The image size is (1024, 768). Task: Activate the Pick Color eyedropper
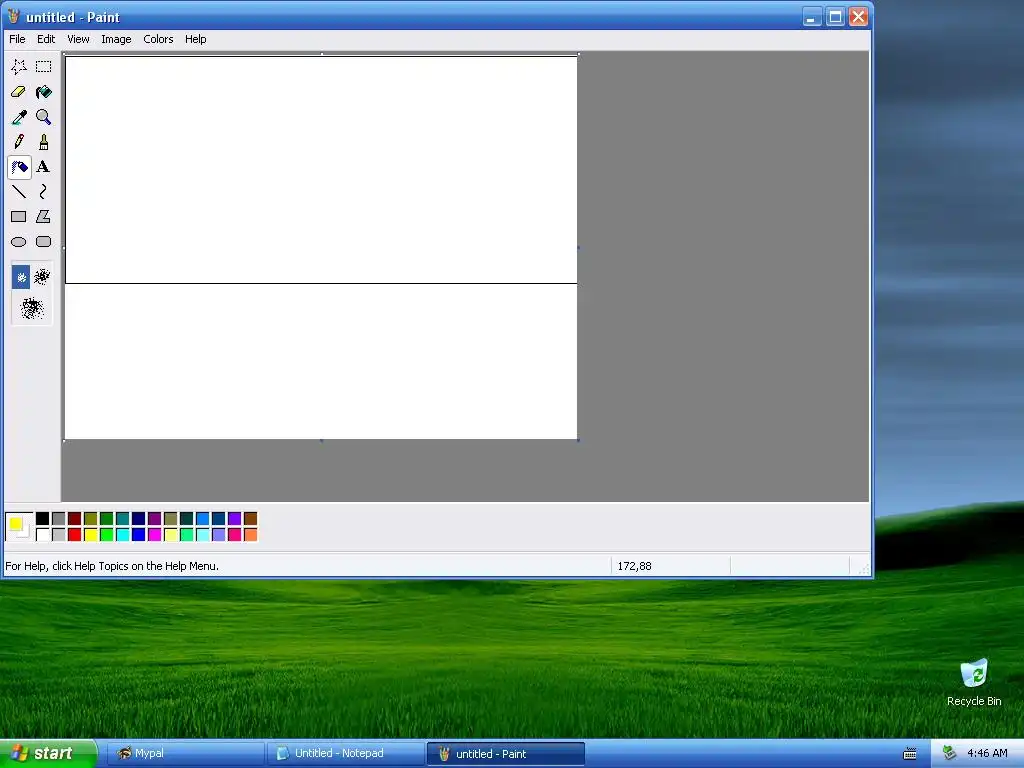point(19,117)
